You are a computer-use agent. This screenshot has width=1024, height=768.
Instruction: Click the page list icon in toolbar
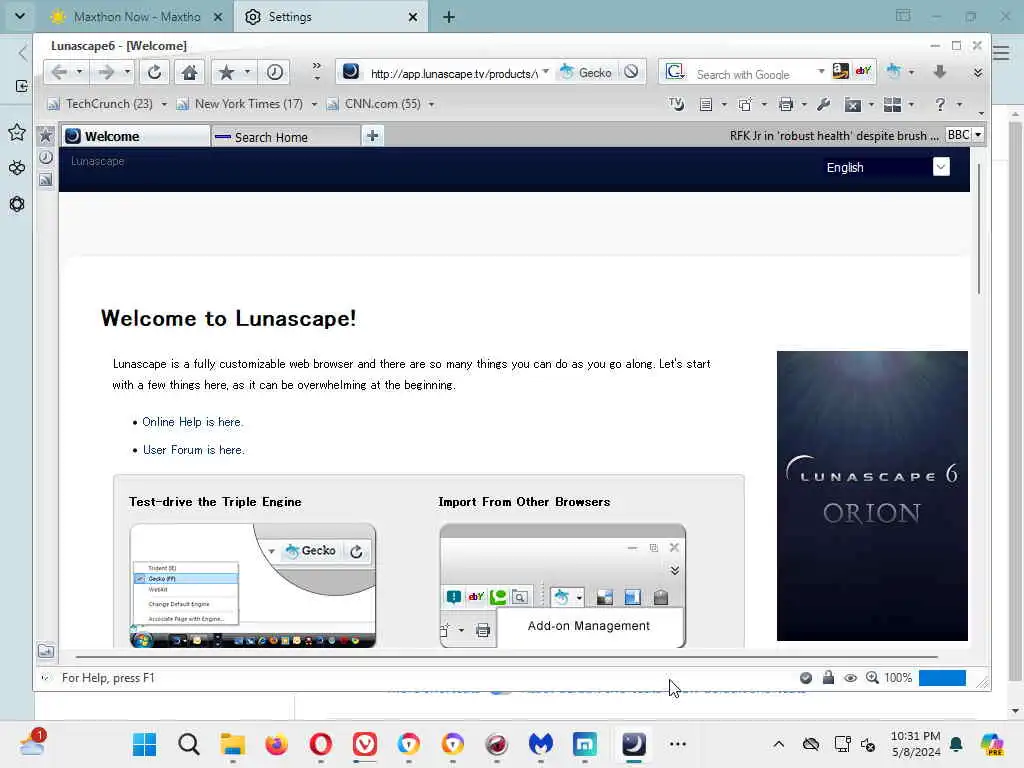tap(705, 104)
